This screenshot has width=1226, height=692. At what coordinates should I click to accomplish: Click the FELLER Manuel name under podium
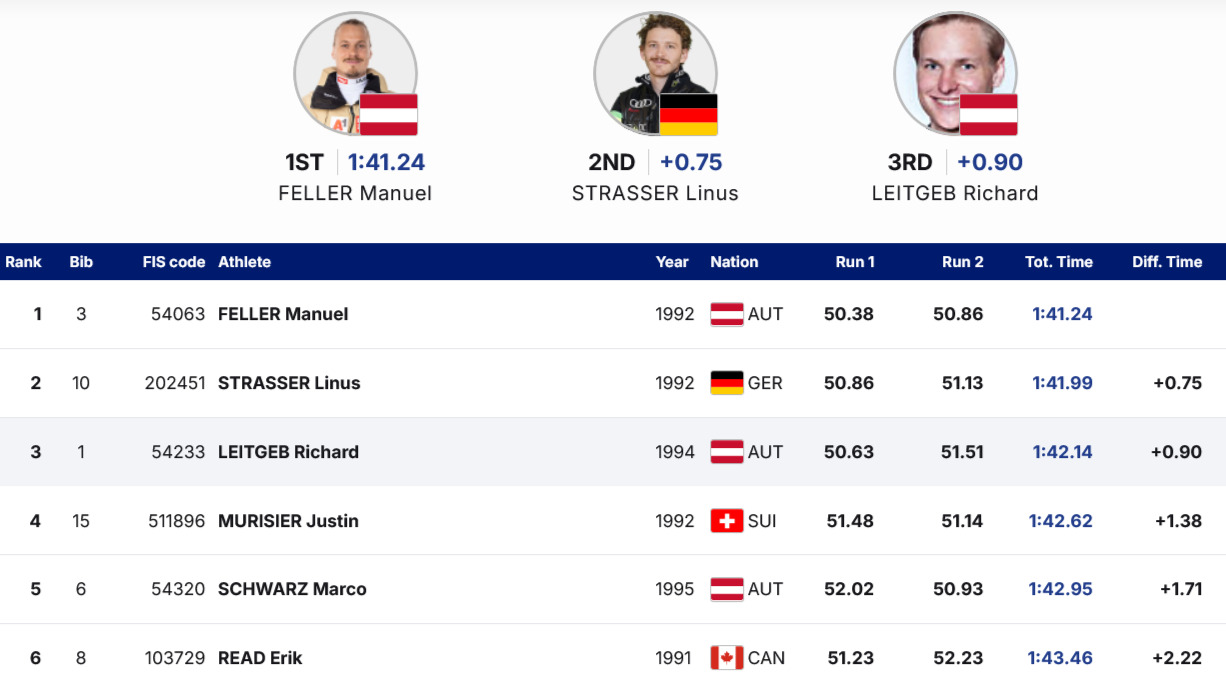click(x=355, y=193)
